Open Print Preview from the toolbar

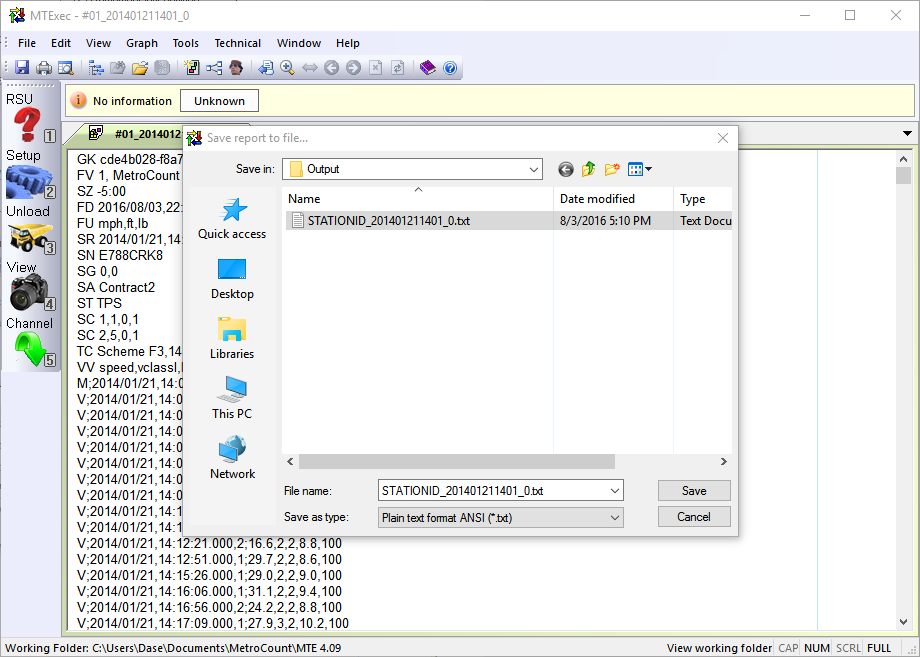point(66,67)
